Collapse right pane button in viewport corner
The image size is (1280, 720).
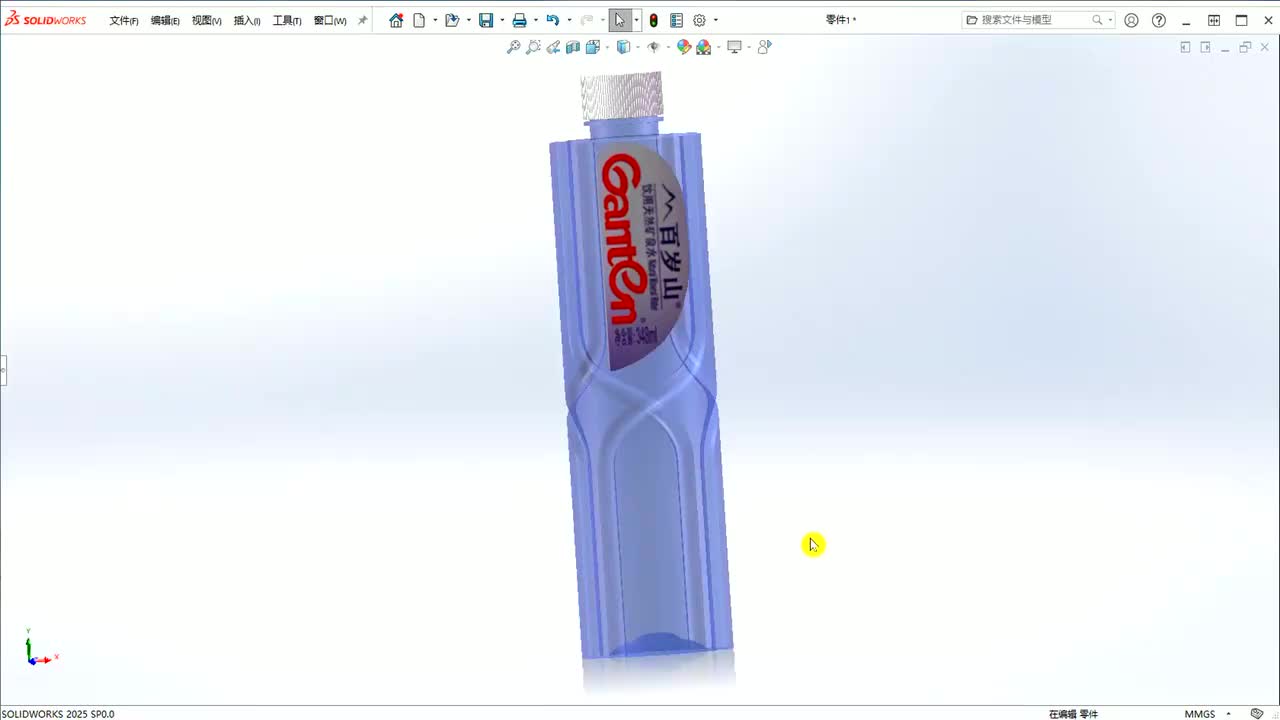[1205, 47]
